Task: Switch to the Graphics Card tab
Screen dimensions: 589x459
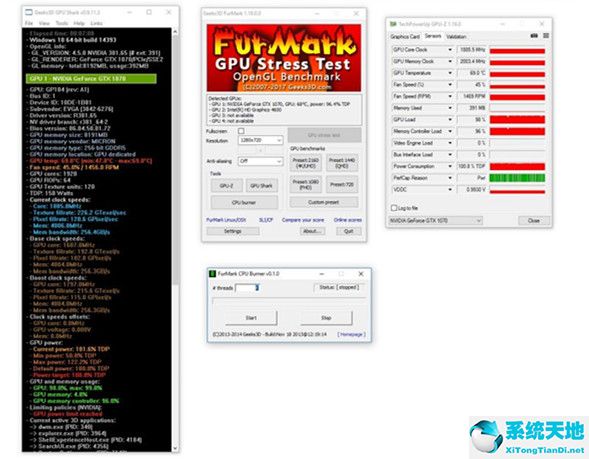Action: point(405,36)
